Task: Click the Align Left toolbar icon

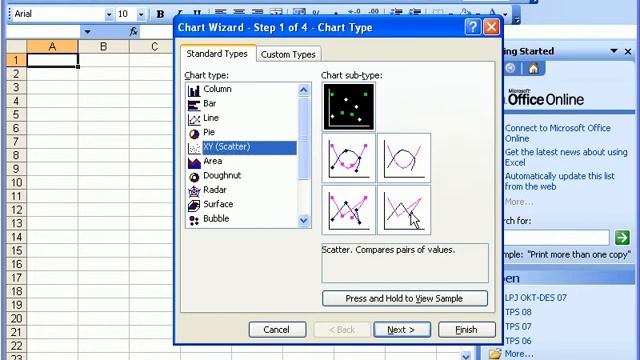Action: tap(220, 12)
